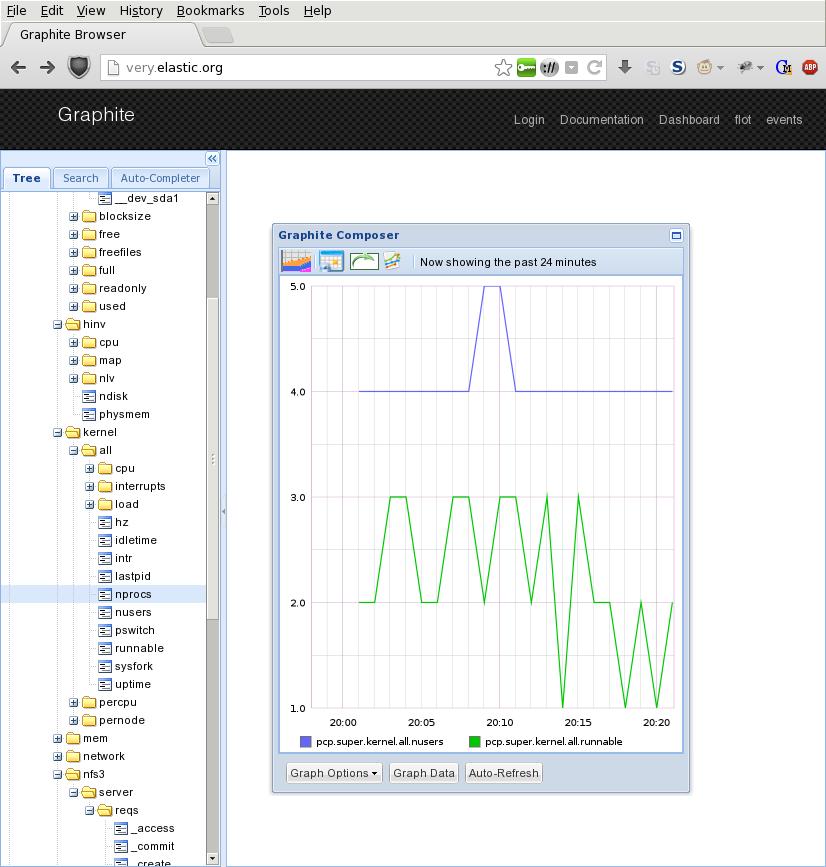The image size is (826, 867).
Task: Click the green runnable legend swatch
Action: click(x=474, y=741)
